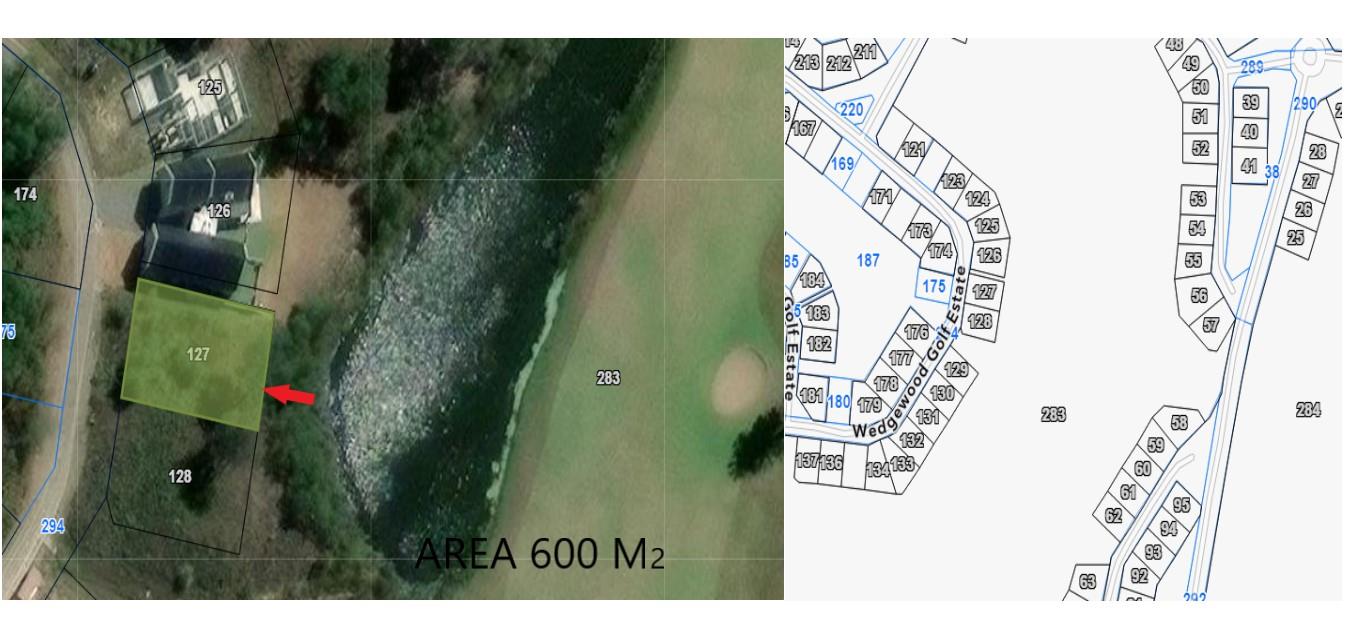The height and width of the screenshot is (629, 1350).
Task: Select plot 125 label on the aerial photo
Action: (x=210, y=88)
